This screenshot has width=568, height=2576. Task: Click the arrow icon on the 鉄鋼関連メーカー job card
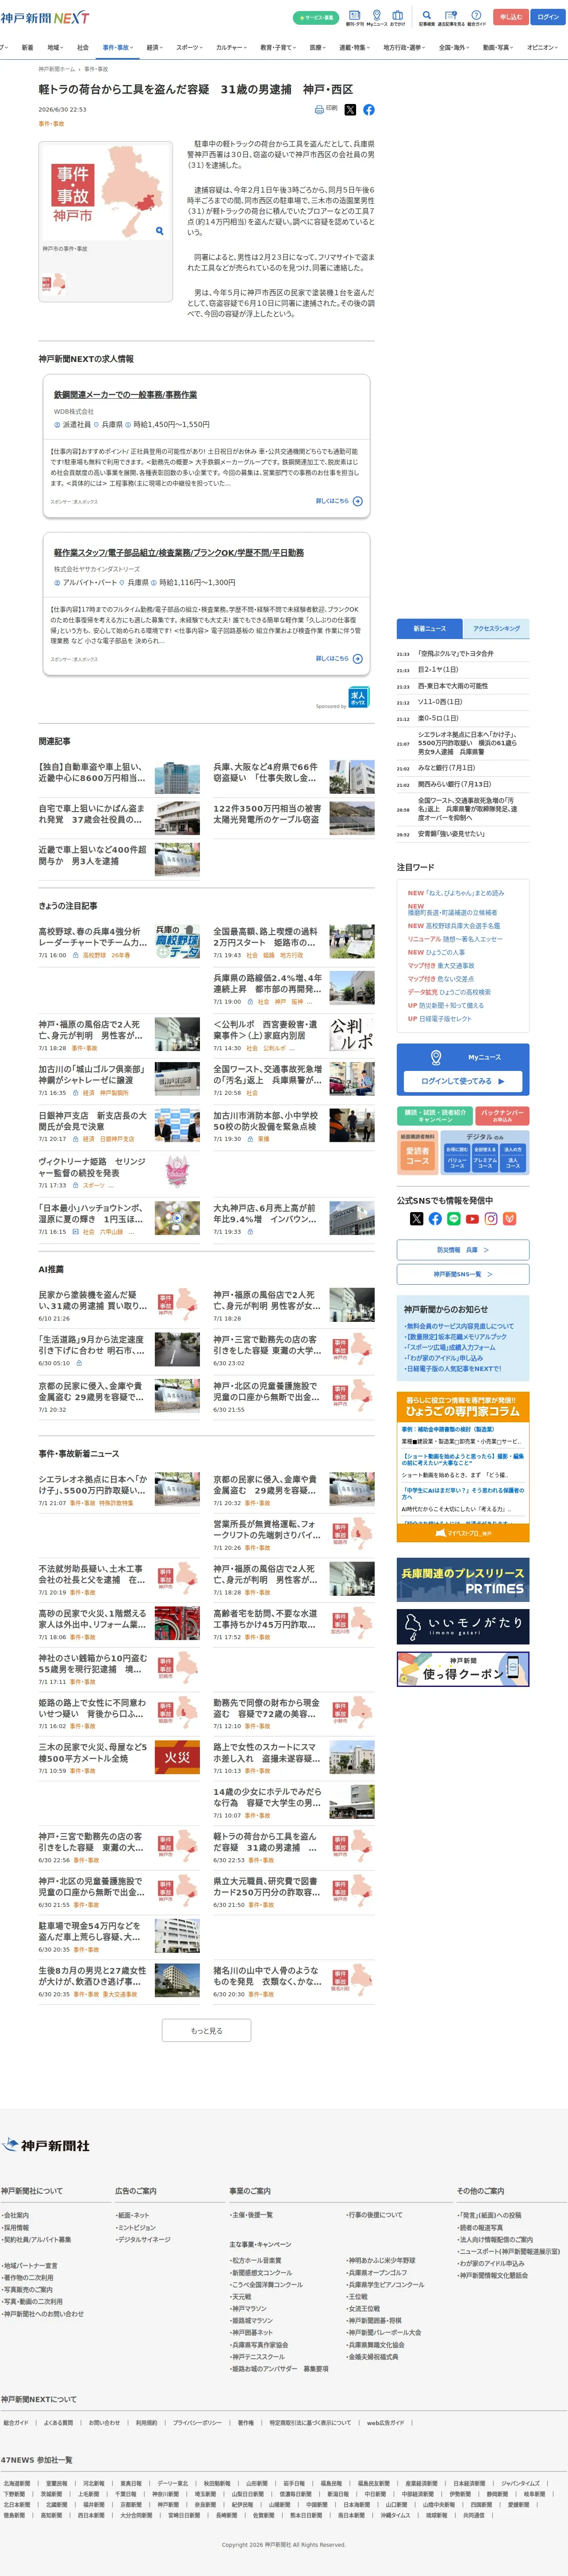358,501
